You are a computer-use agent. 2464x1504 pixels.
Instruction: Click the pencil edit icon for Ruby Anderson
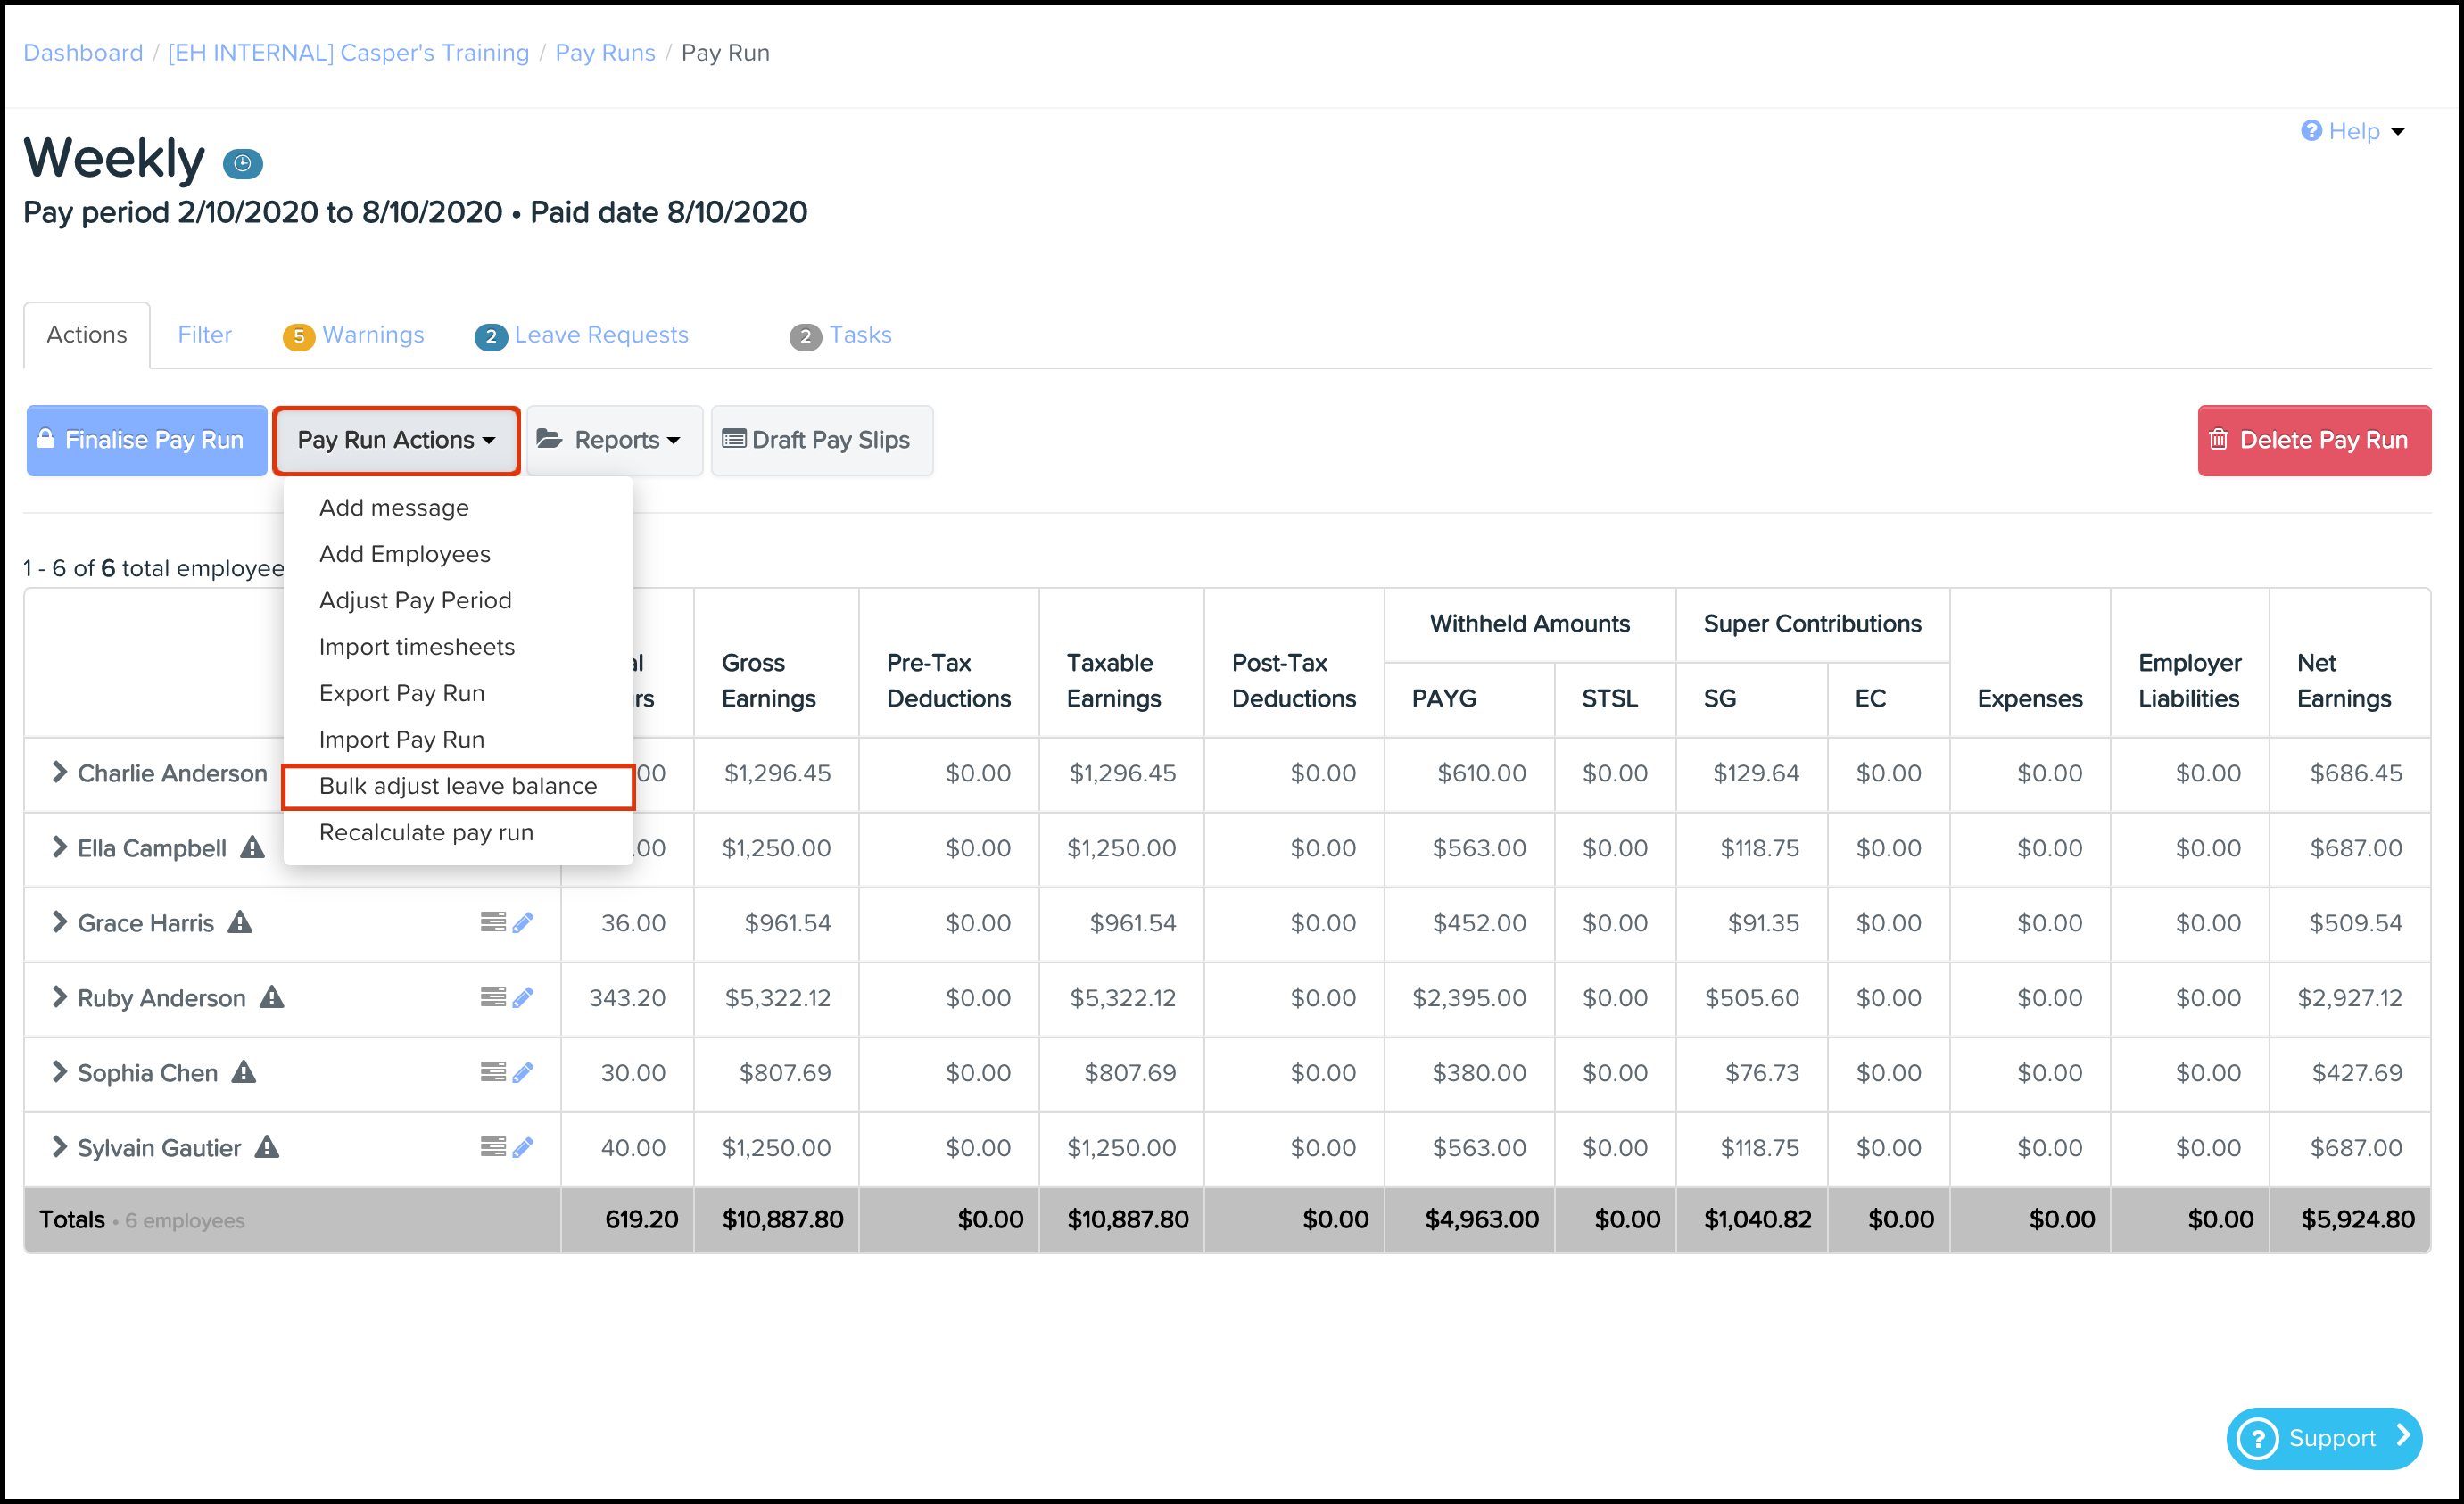(x=523, y=997)
